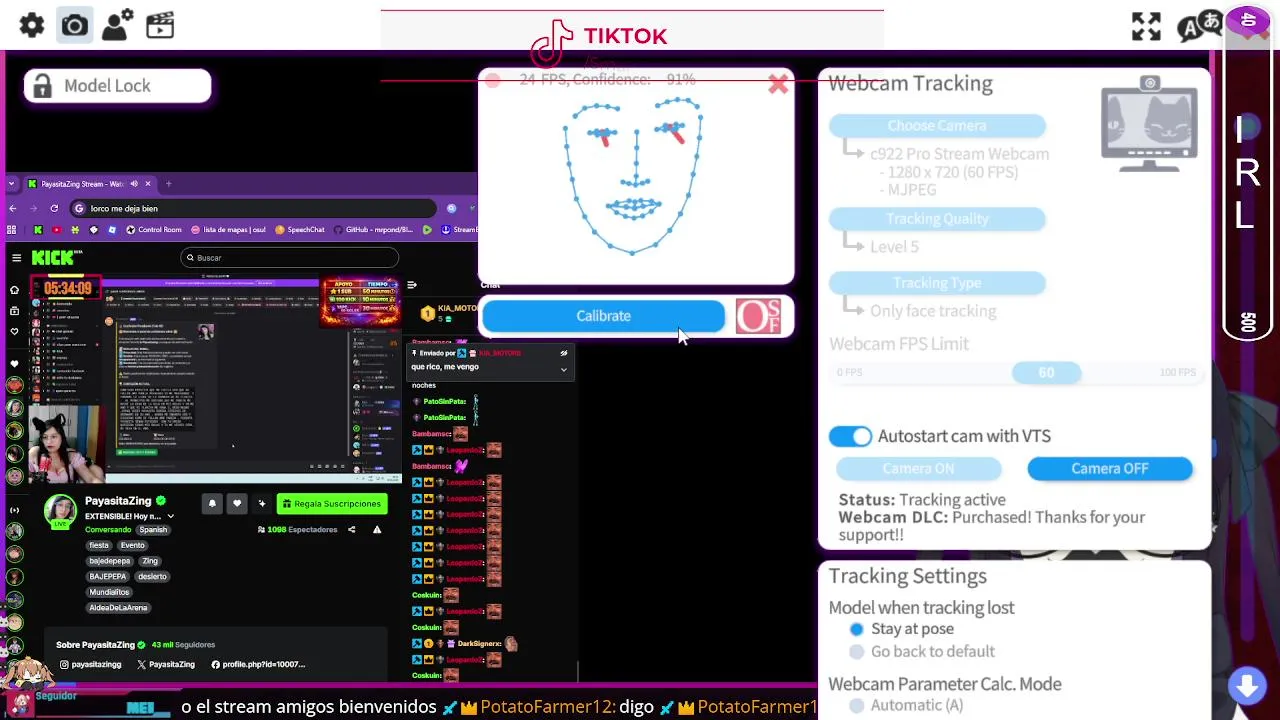Open the Choose Camera selector
This screenshot has width=1280, height=720.
937,126
